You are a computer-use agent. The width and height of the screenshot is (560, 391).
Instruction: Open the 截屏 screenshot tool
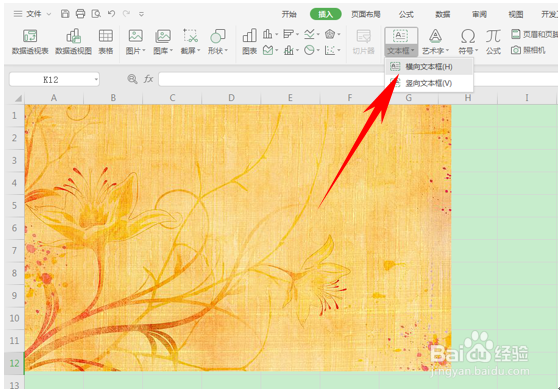click(x=190, y=42)
